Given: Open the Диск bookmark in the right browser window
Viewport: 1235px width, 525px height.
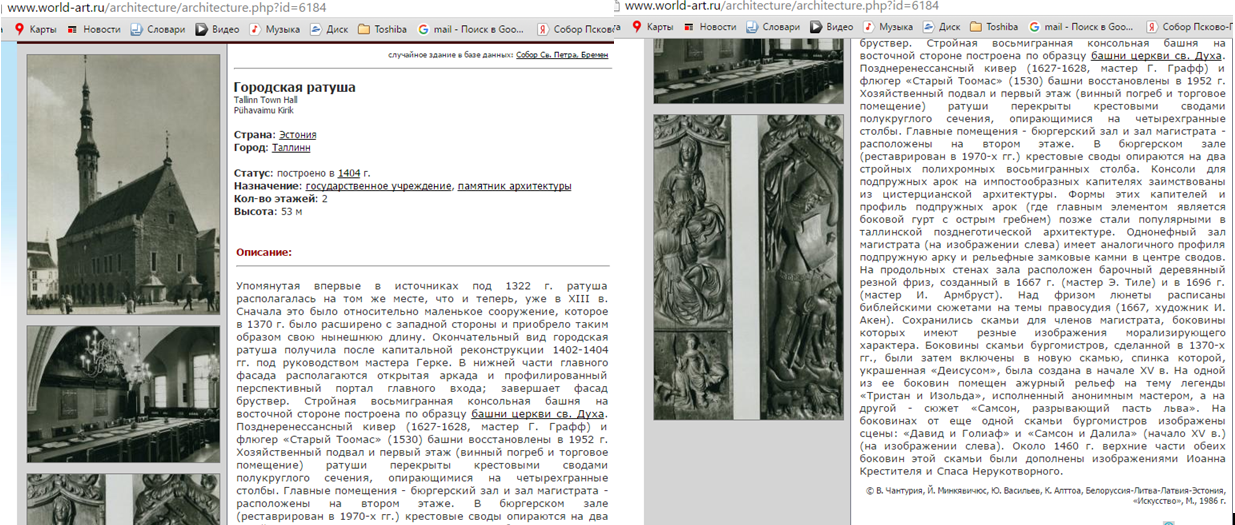Looking at the screenshot, I should coord(942,27).
